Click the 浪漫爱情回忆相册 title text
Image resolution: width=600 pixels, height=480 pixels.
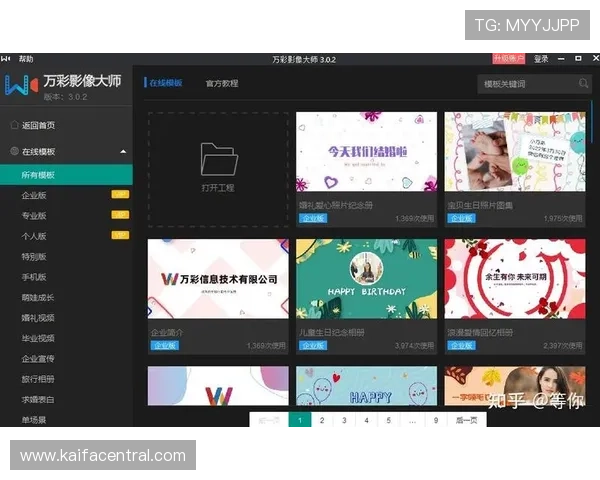(480, 332)
